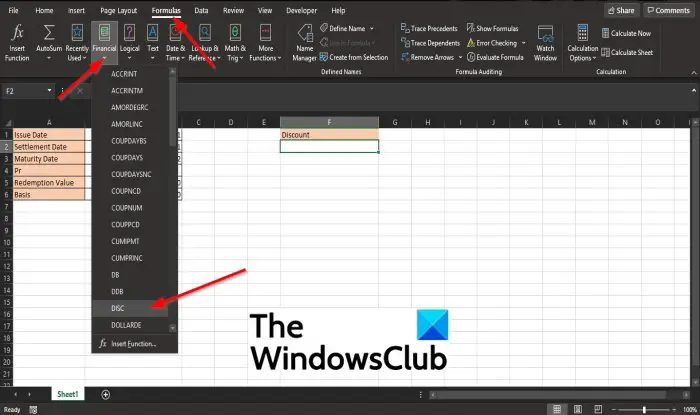Switch to the Home tab
This screenshot has height=415, width=700.
(x=44, y=10)
